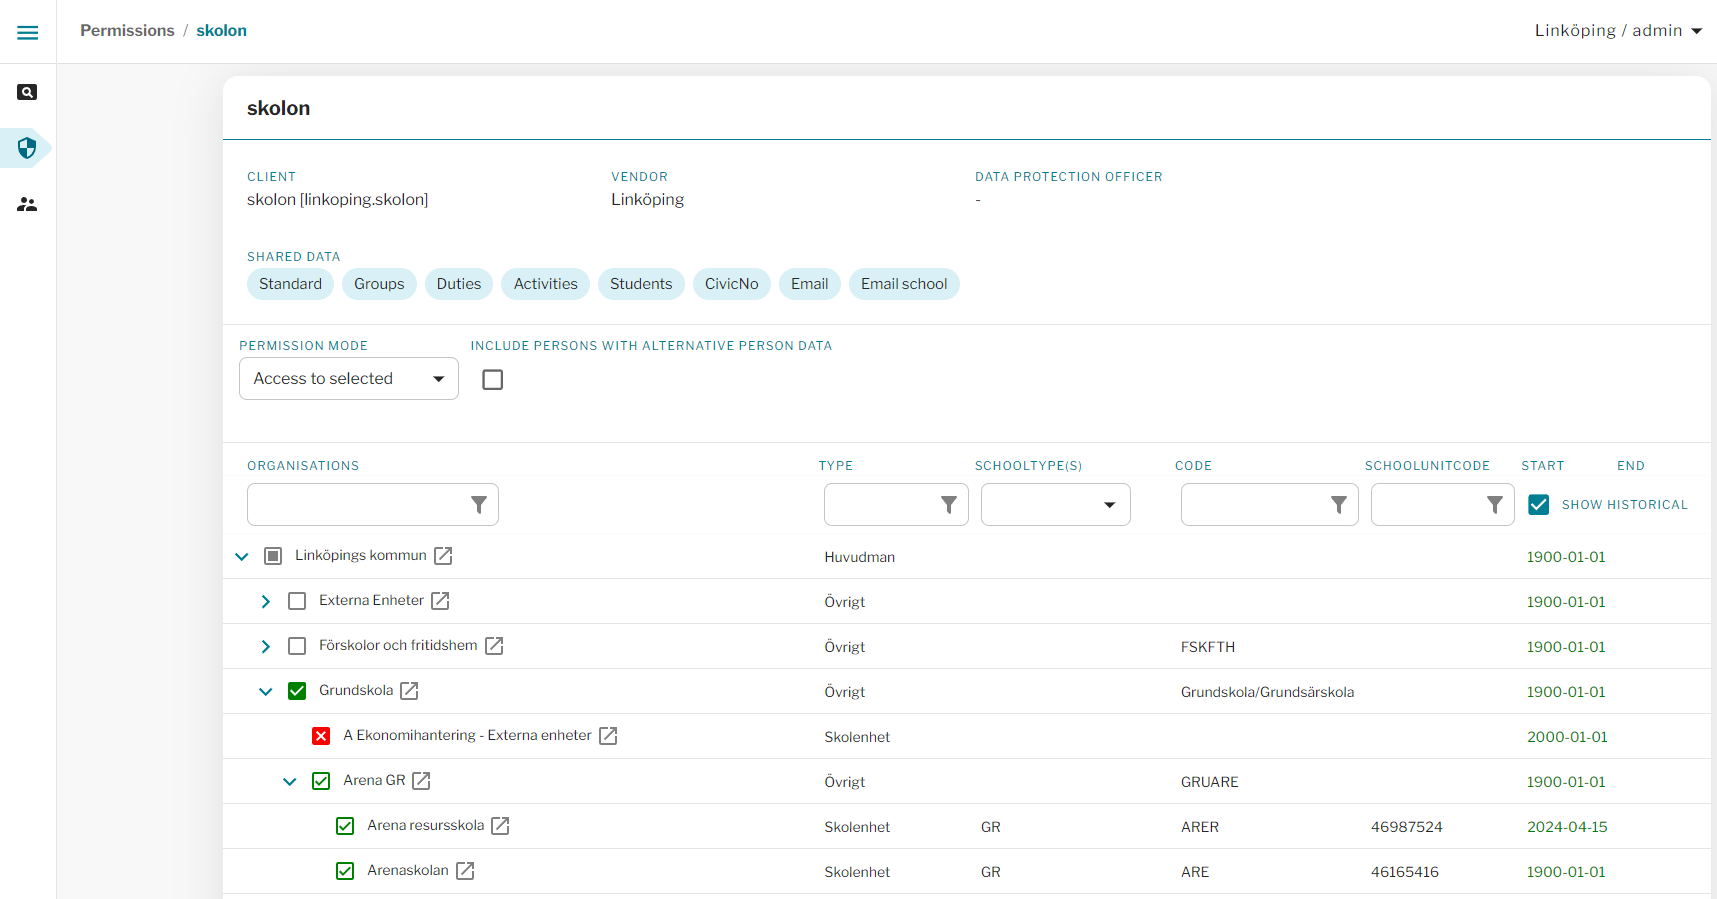
Task: Open the search page icon in sidebar
Action: pos(28,92)
